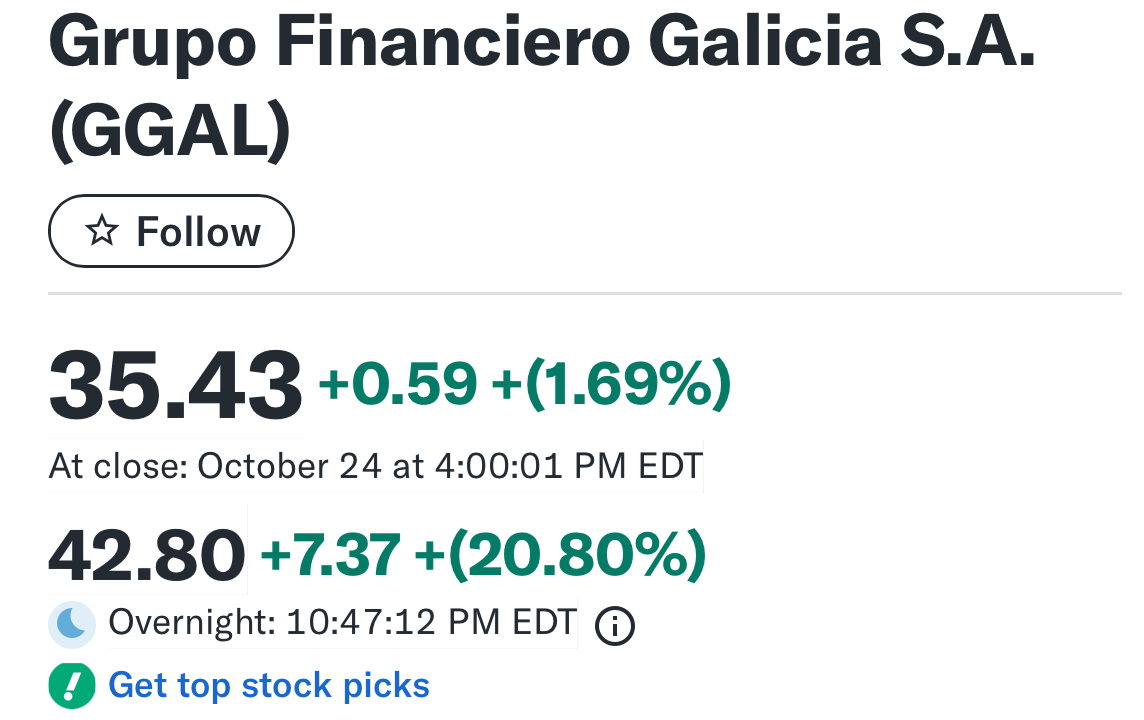Click the overnight price 42.80
This screenshot has height=720, width=1144.
point(147,555)
